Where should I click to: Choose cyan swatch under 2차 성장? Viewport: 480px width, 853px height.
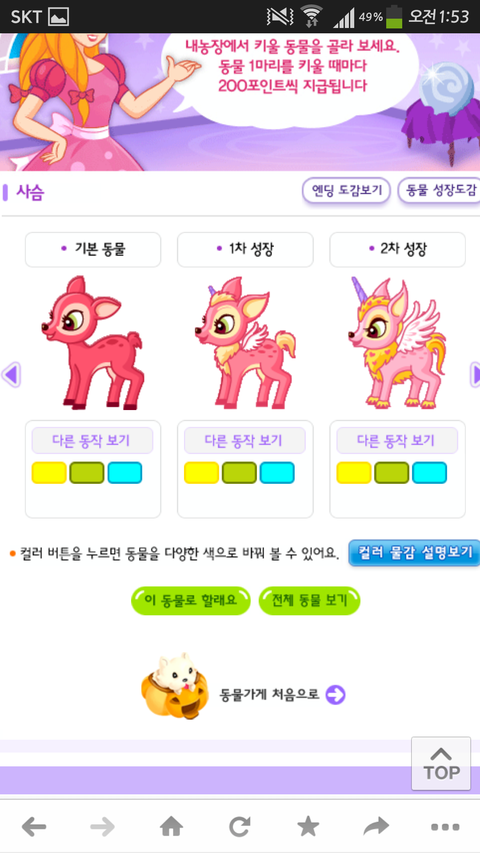tap(429, 473)
